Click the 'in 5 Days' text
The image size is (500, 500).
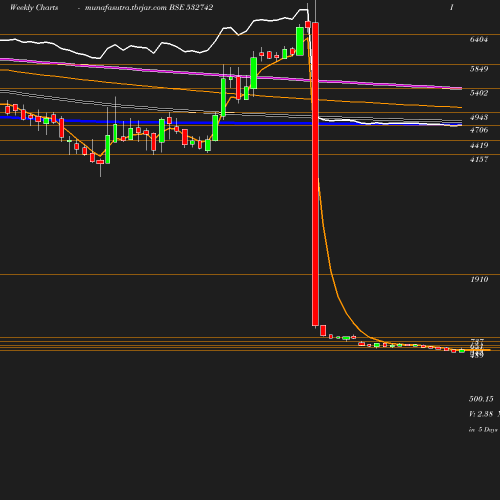point(483,430)
